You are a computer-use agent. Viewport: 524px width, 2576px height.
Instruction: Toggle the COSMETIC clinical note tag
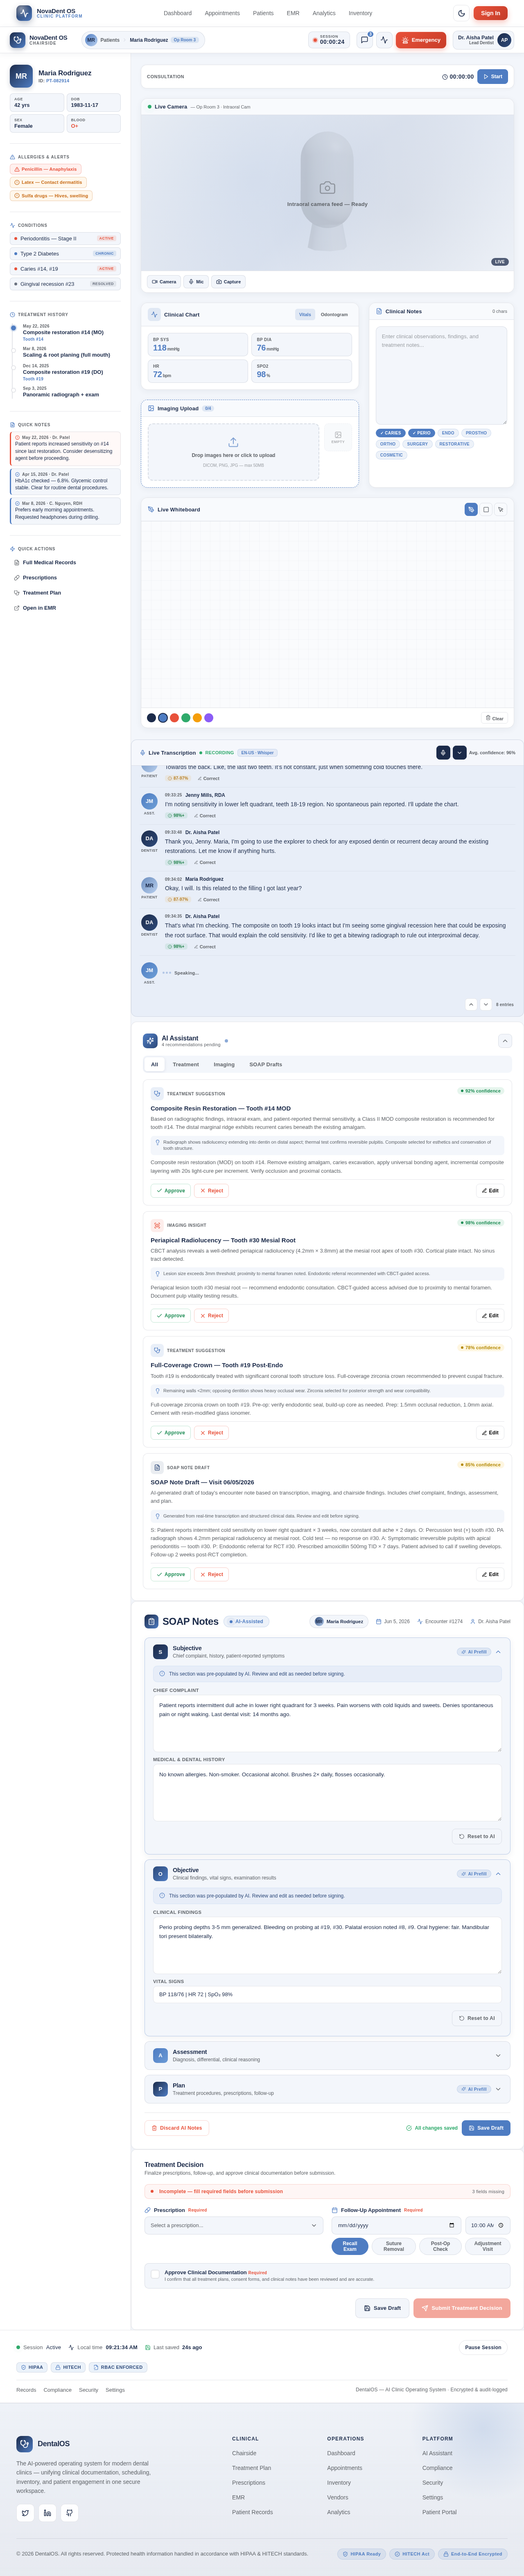click(x=391, y=455)
